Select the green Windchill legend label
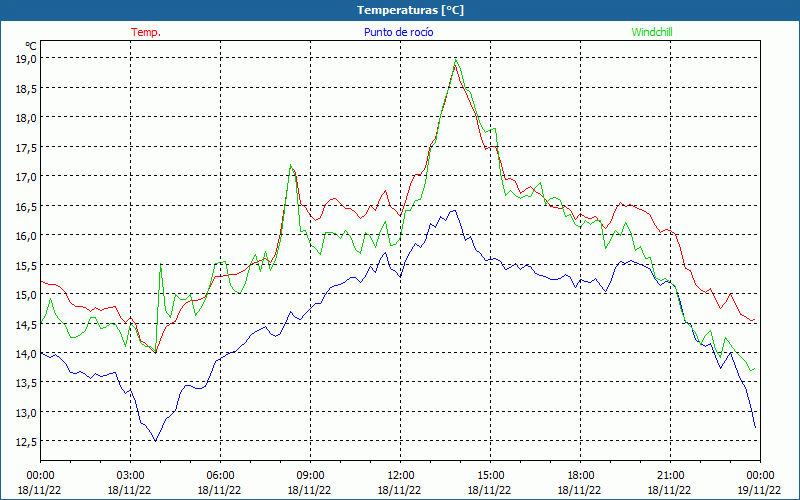The height and width of the screenshot is (500, 800). click(652, 32)
